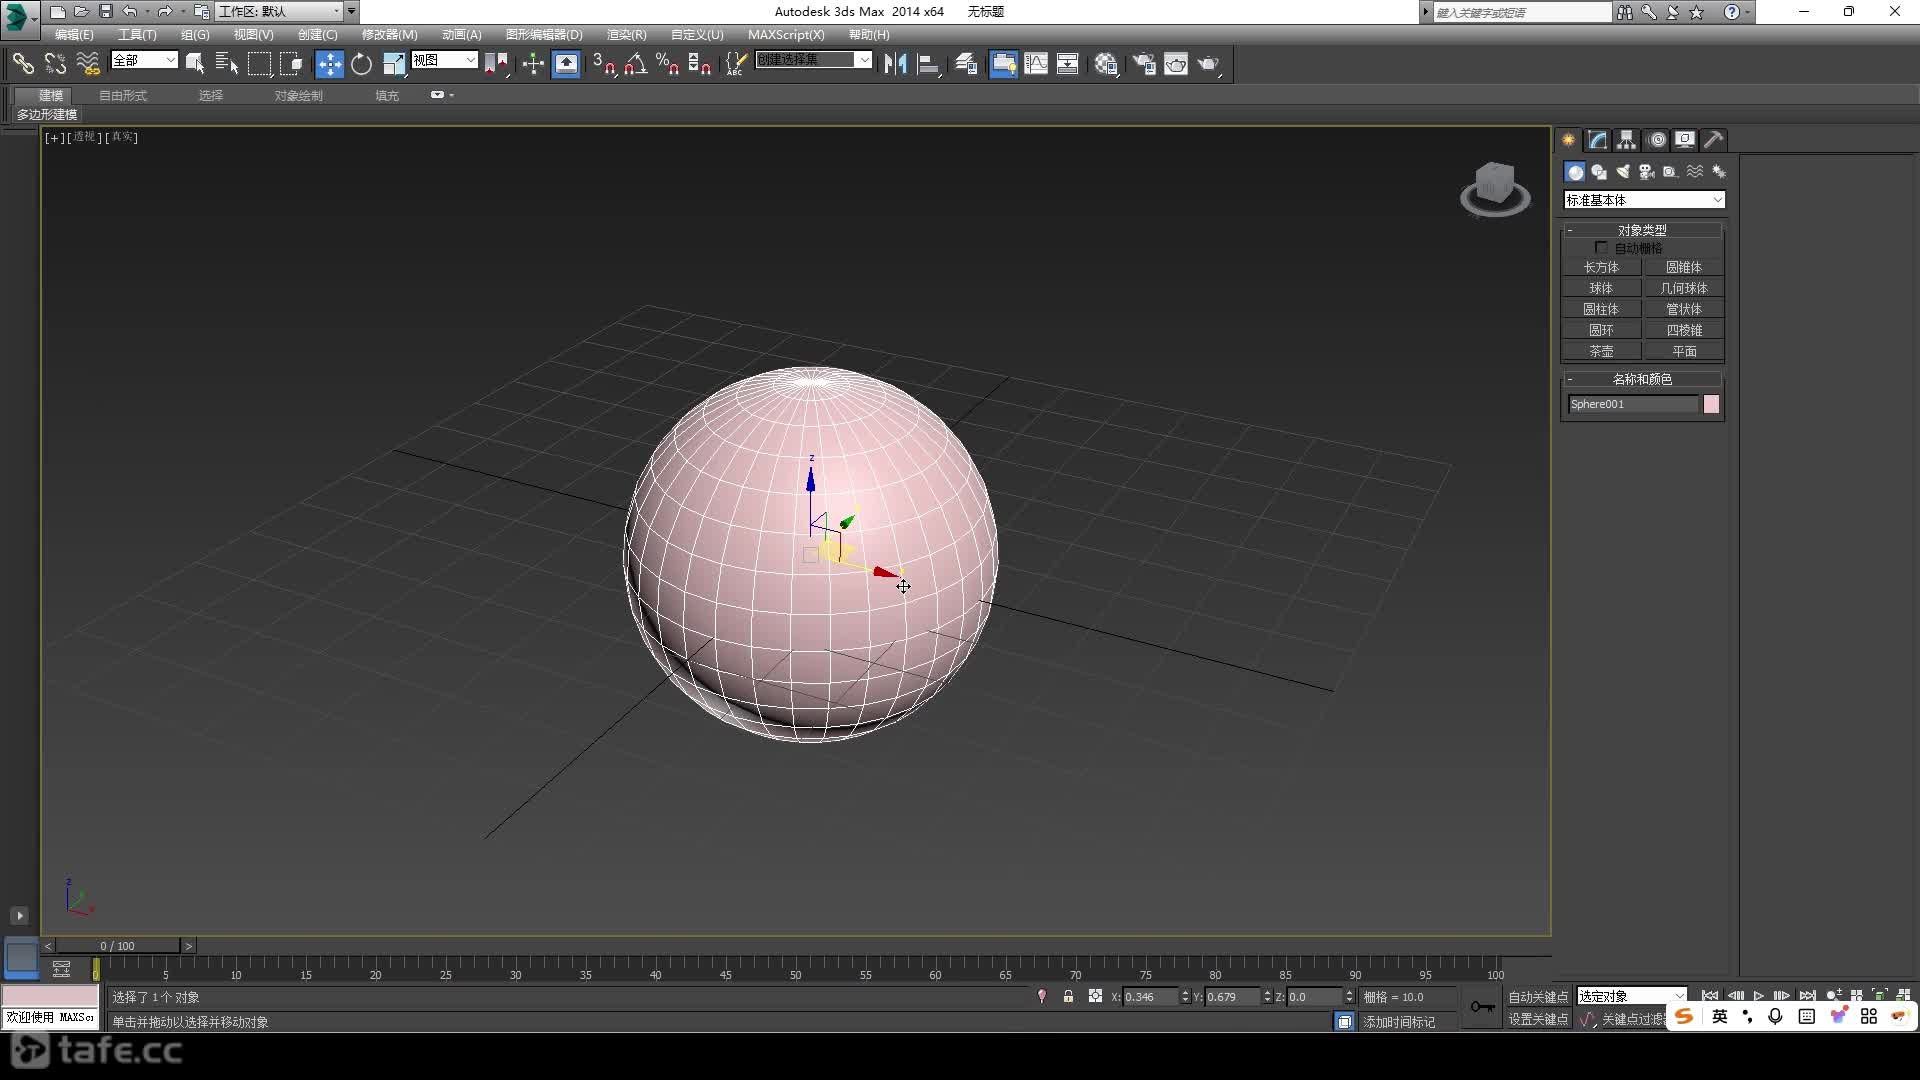This screenshot has height=1080, width=1920.
Task: Collapse the 对象类型 rollout
Action: pos(1642,230)
